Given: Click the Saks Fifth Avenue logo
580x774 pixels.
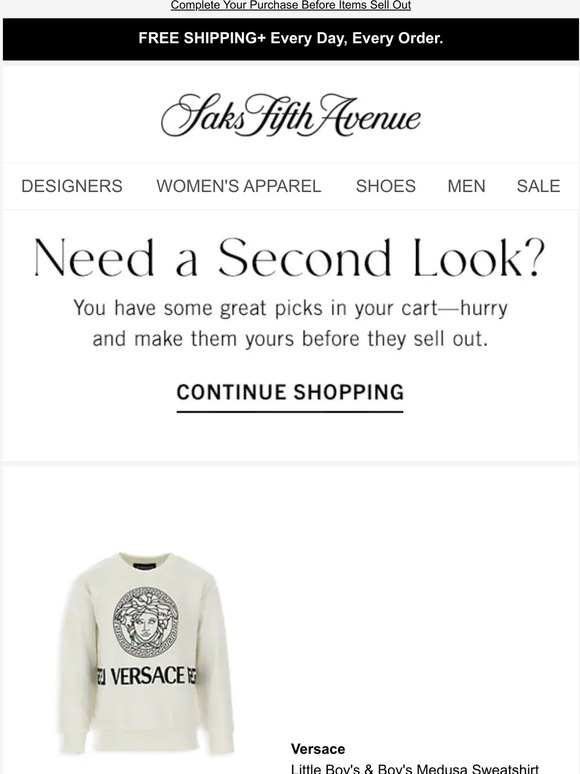Looking at the screenshot, I should coord(291,116).
